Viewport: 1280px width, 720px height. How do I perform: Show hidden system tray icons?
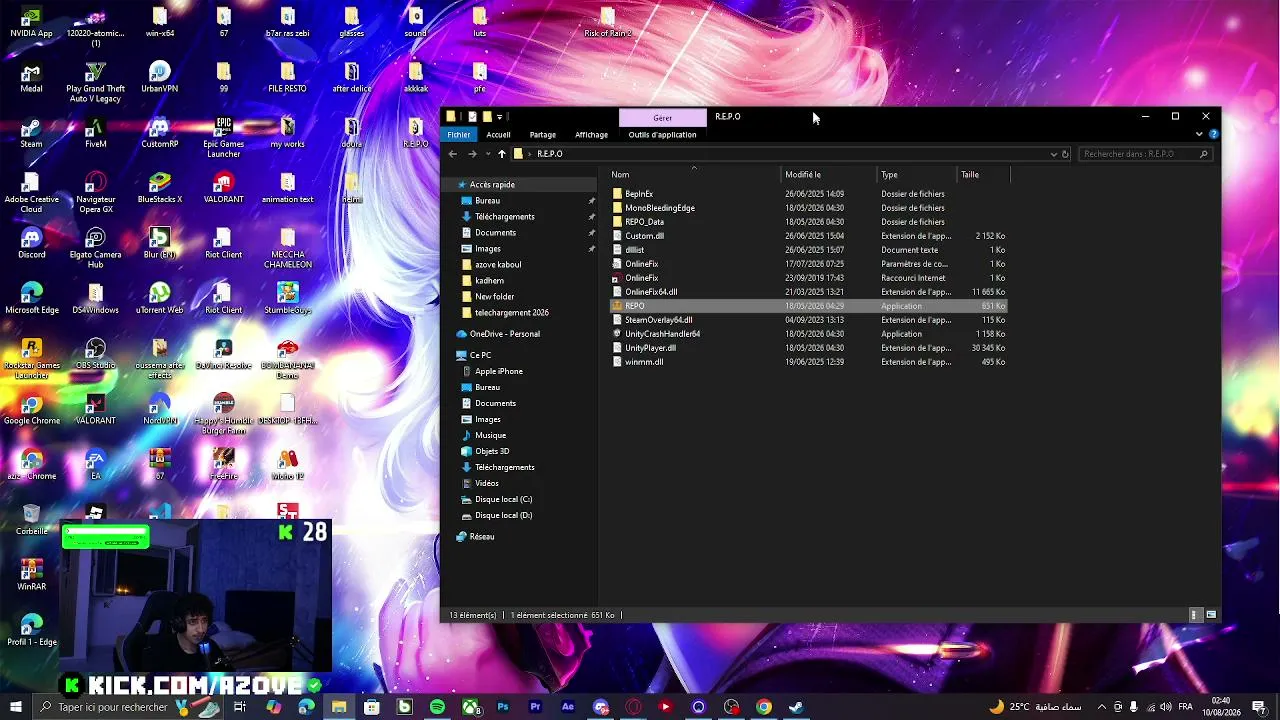pyautogui.click(x=1102, y=707)
